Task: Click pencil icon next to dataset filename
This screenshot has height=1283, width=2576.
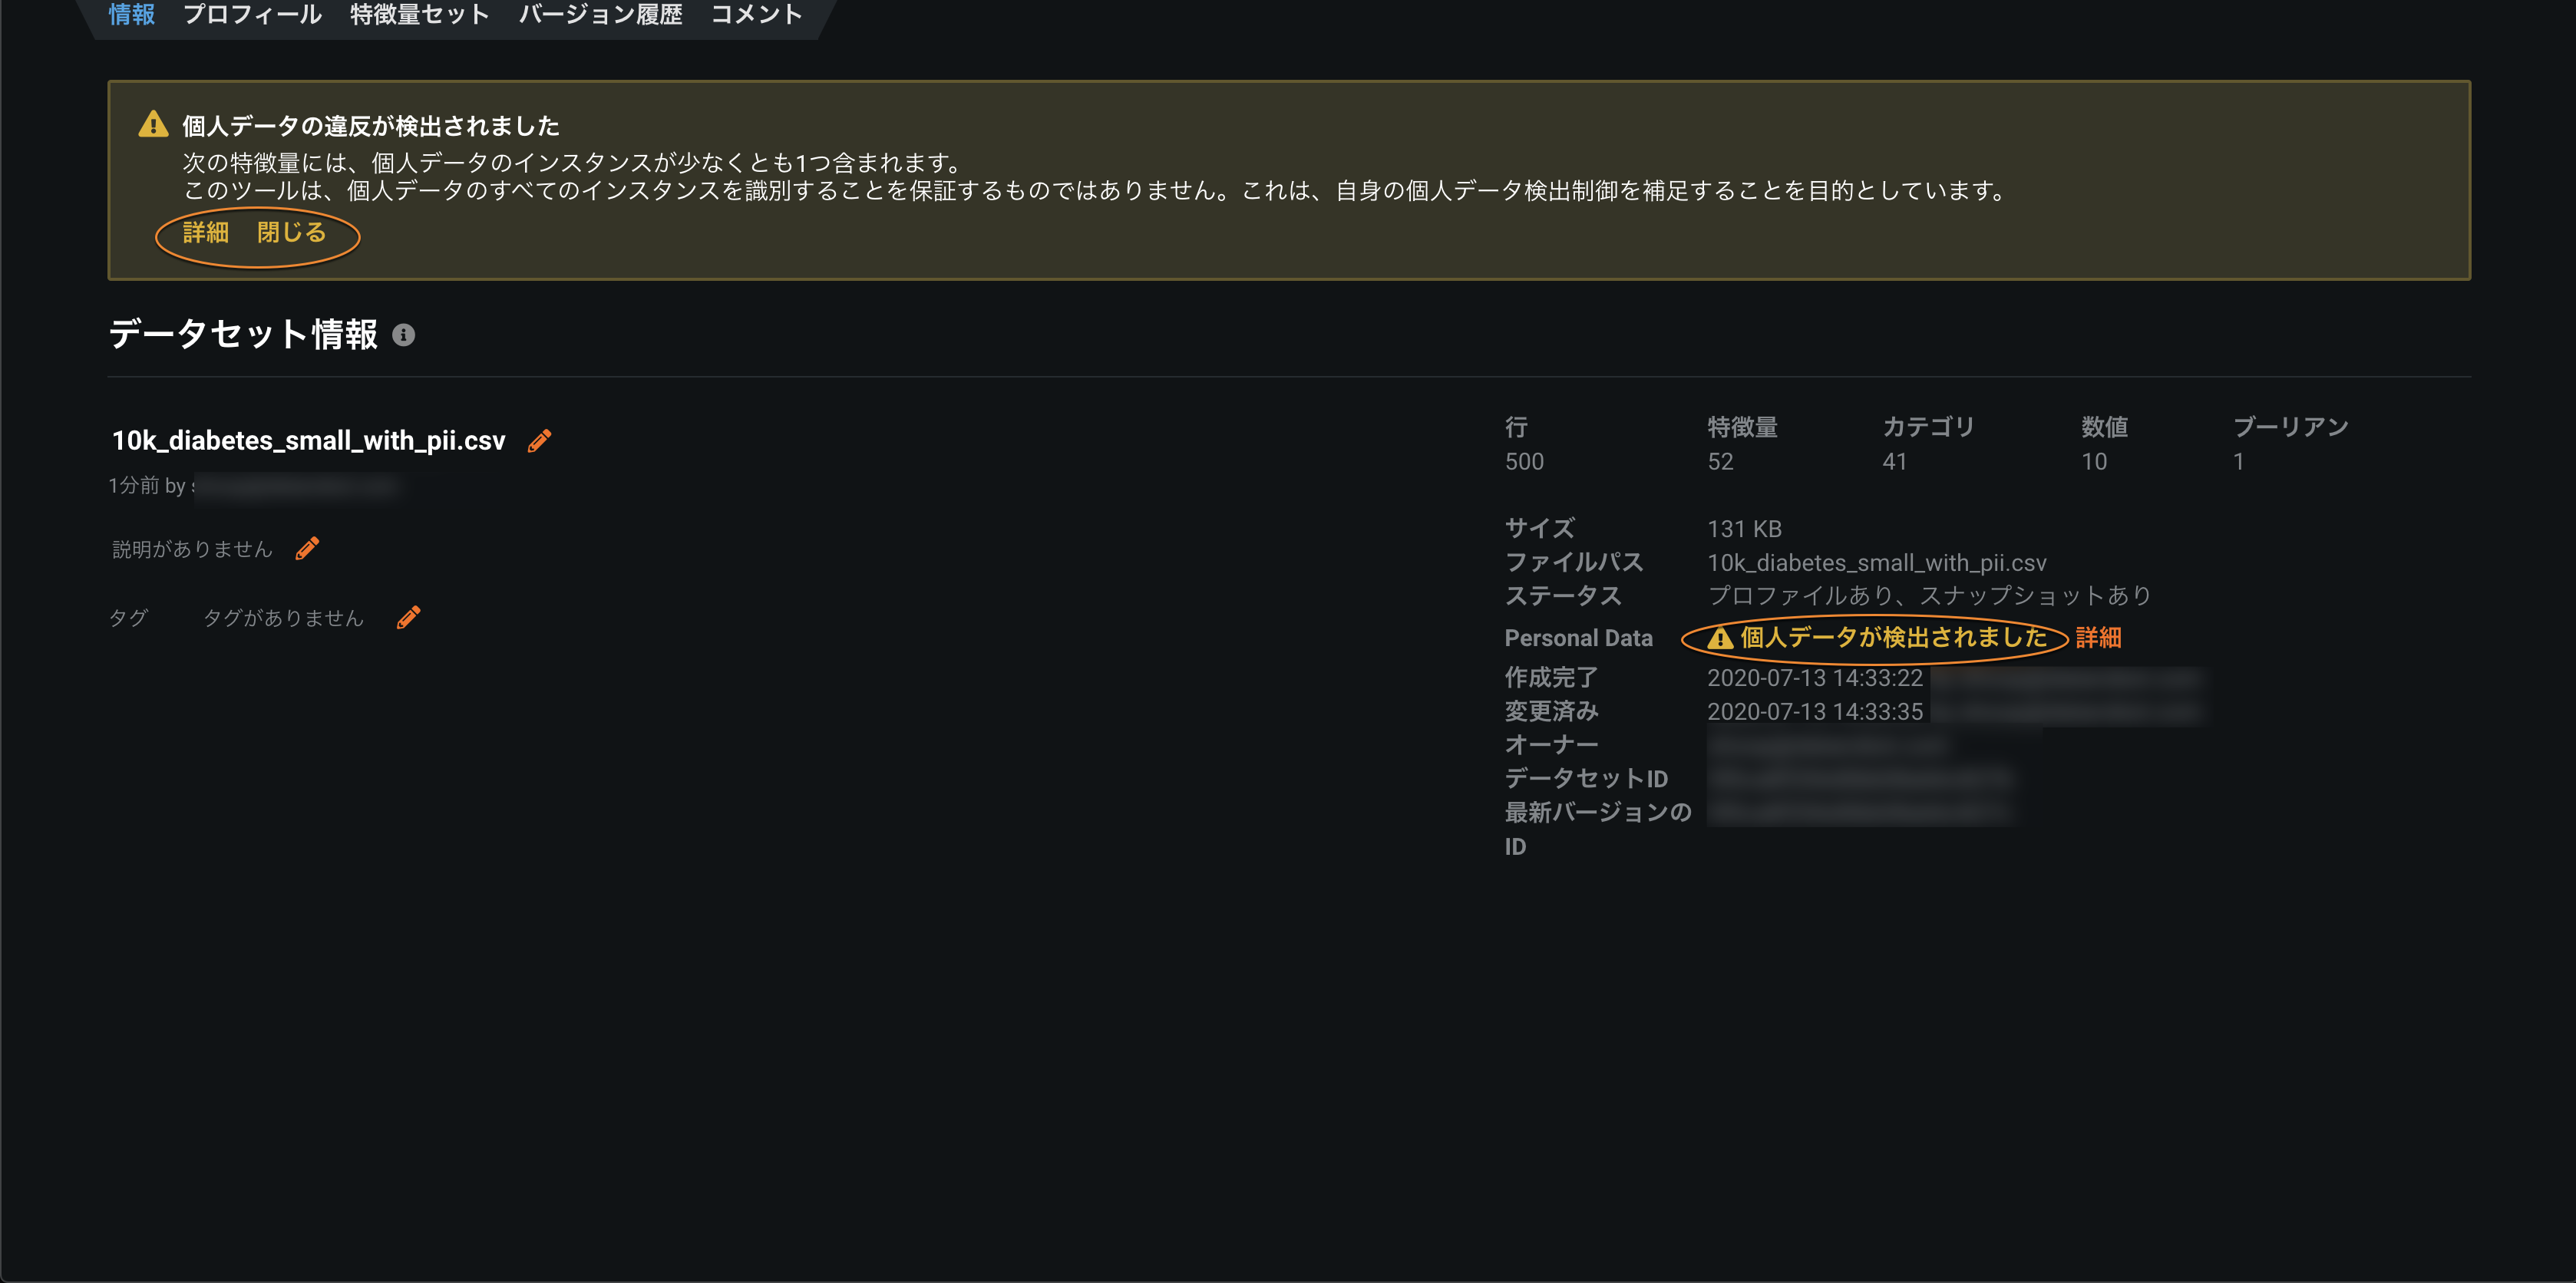Action: pos(539,441)
